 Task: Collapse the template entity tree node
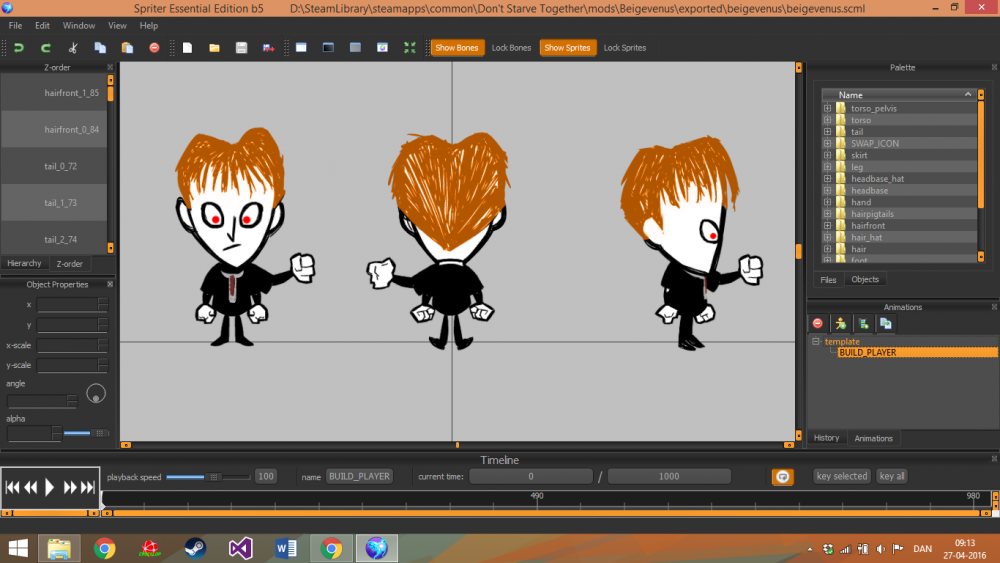click(816, 342)
